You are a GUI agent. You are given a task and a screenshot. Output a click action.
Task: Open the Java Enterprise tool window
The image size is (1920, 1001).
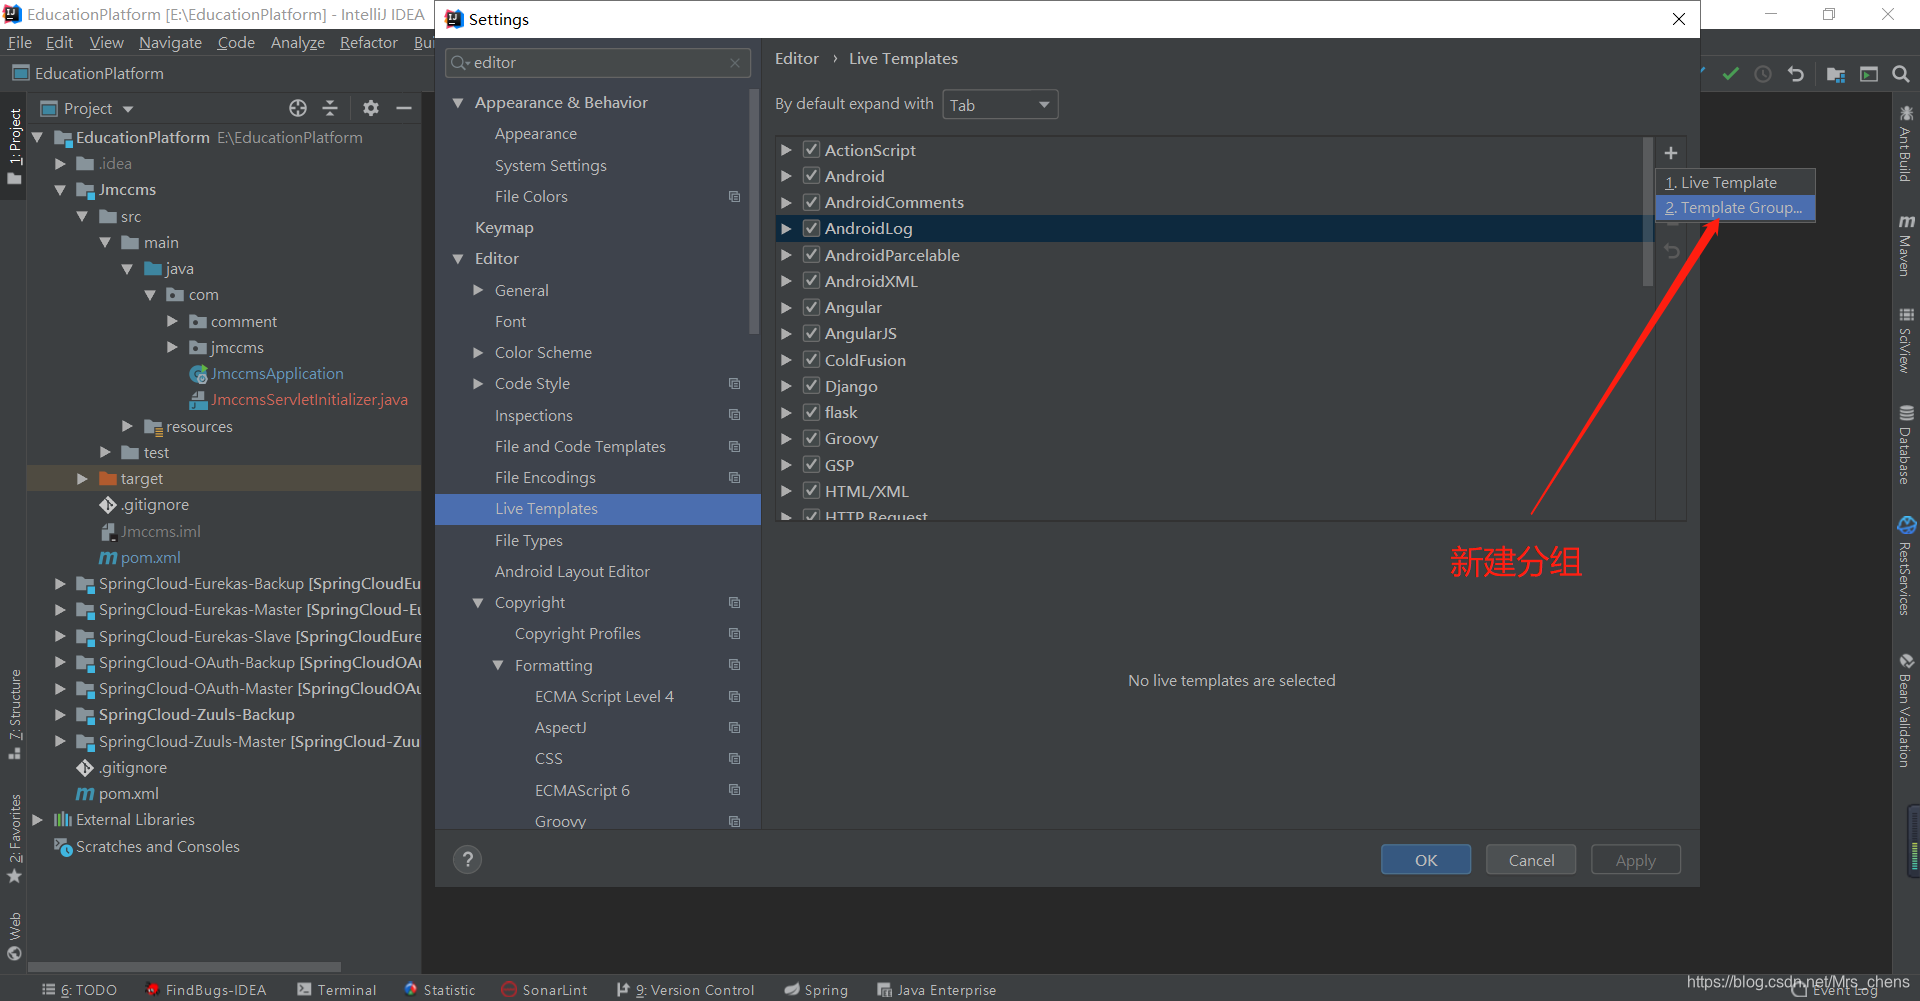click(x=937, y=990)
